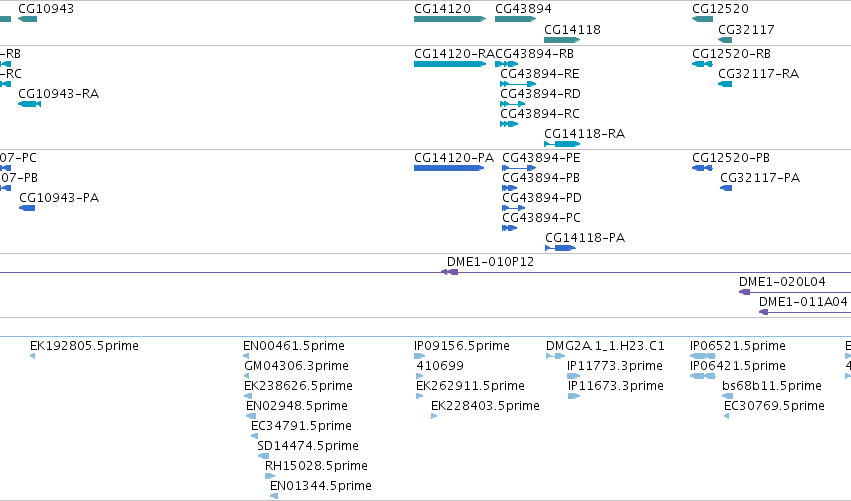Click protein CG14118-PA
The image size is (851, 501).
[585, 238]
